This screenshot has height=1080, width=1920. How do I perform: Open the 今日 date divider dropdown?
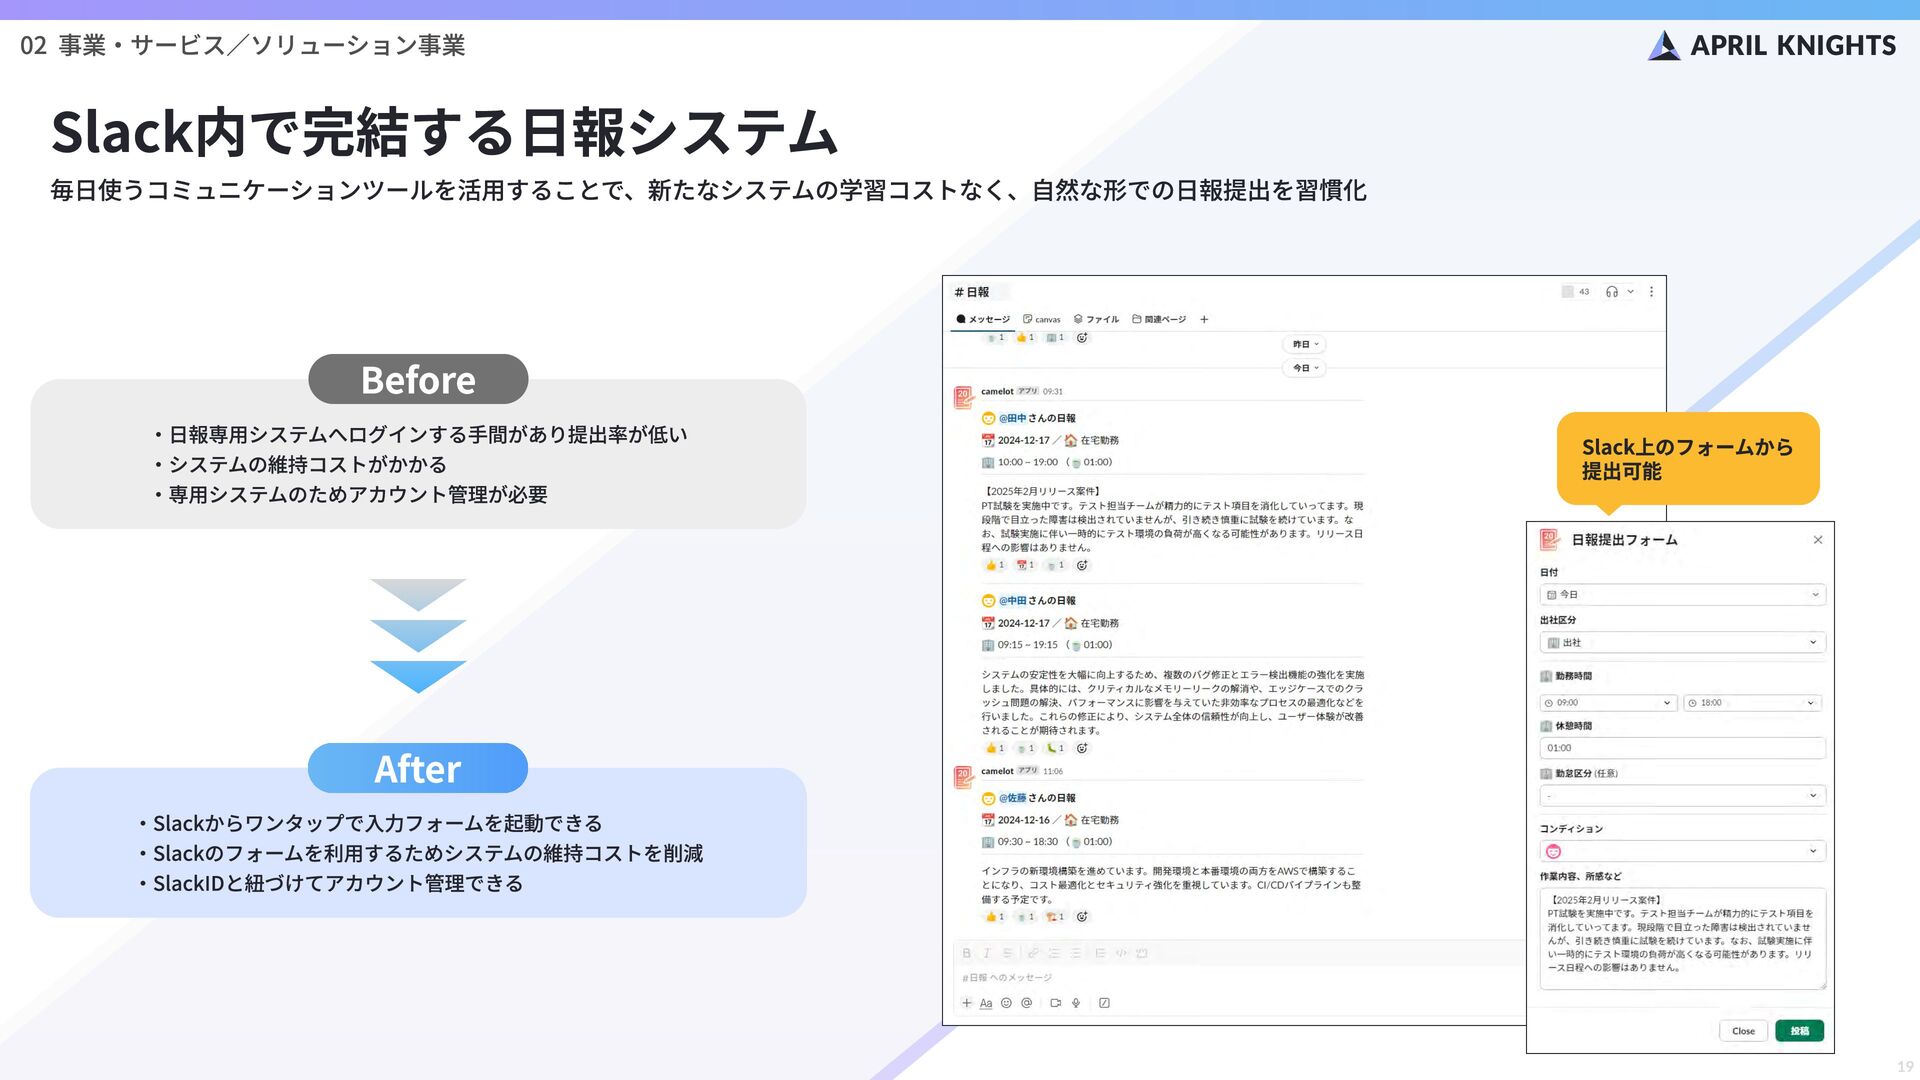1304,368
